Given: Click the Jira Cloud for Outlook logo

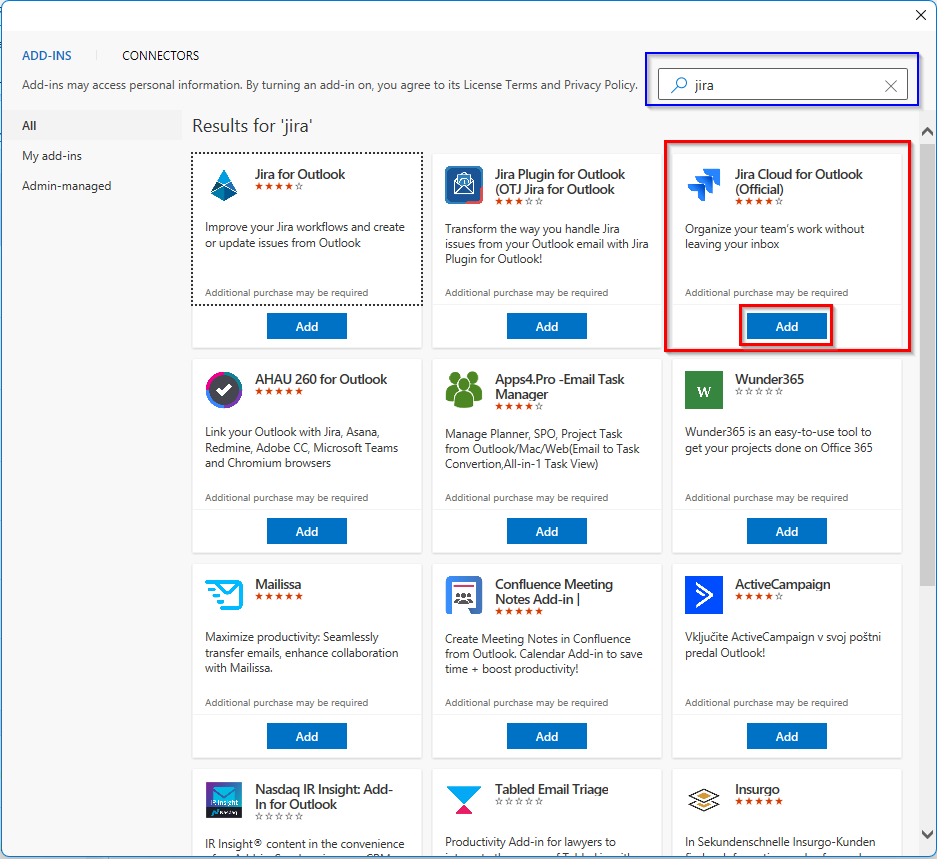Looking at the screenshot, I should point(704,185).
